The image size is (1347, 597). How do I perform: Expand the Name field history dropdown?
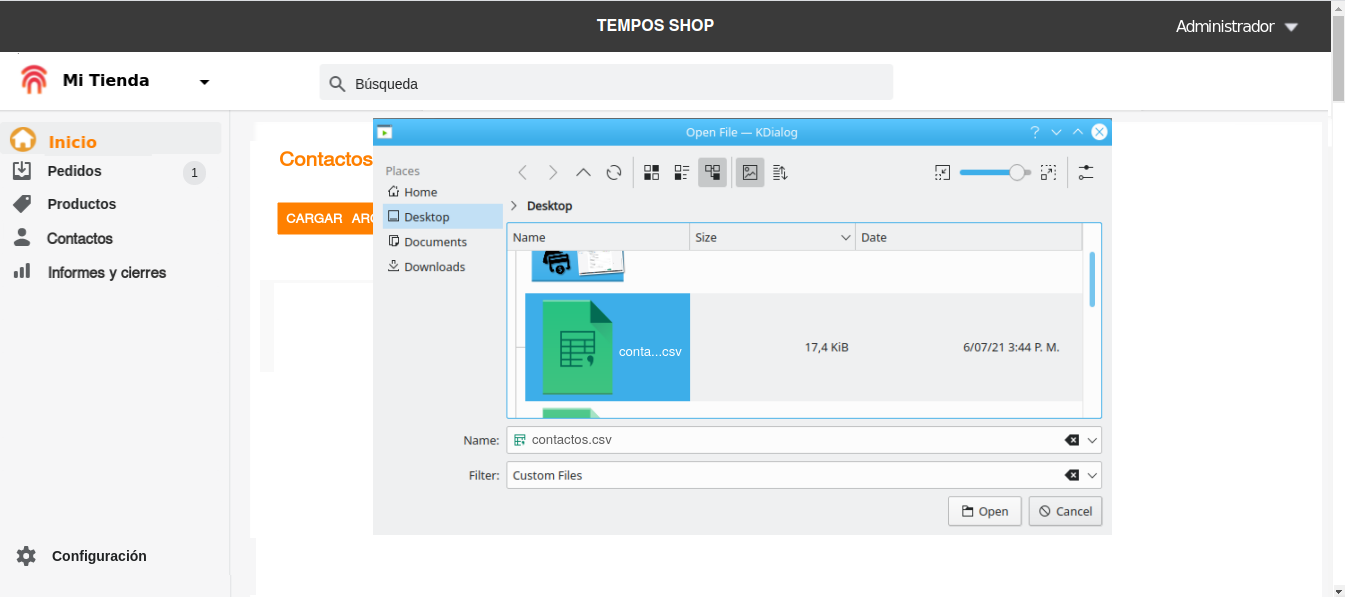[1092, 440]
